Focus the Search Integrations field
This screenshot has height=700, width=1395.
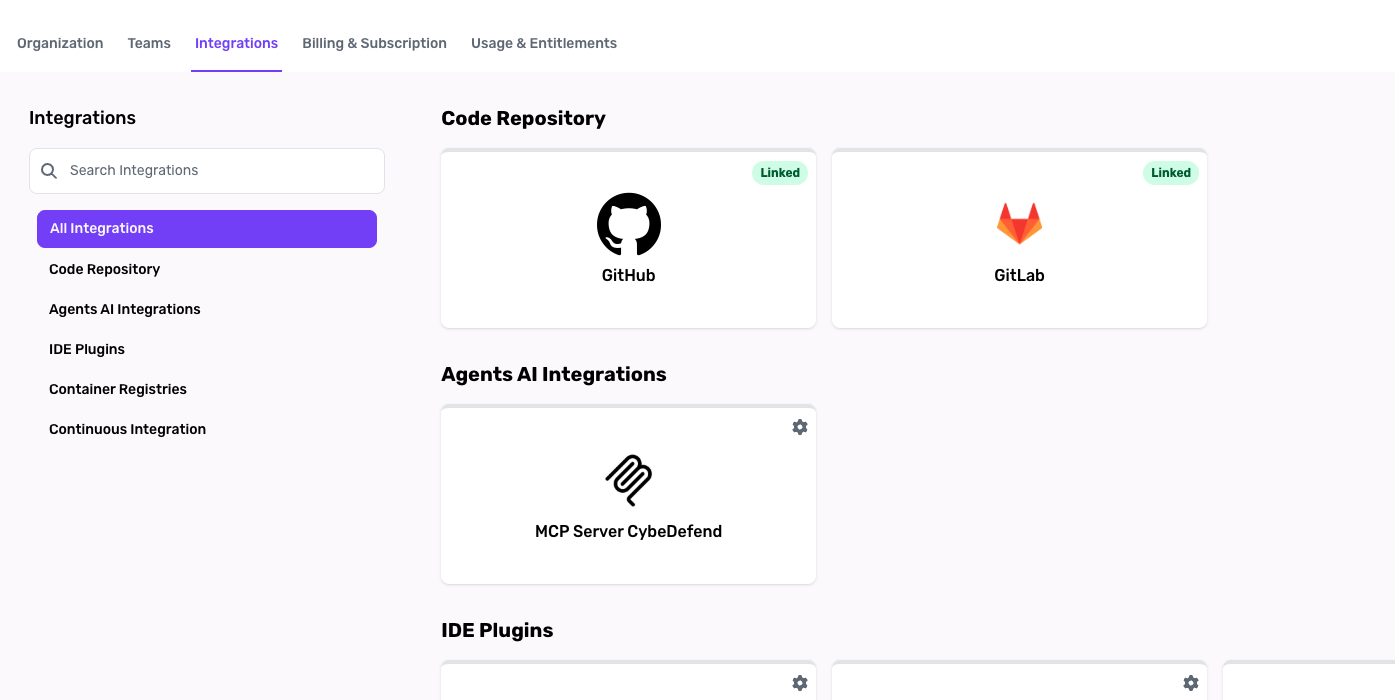pos(207,171)
